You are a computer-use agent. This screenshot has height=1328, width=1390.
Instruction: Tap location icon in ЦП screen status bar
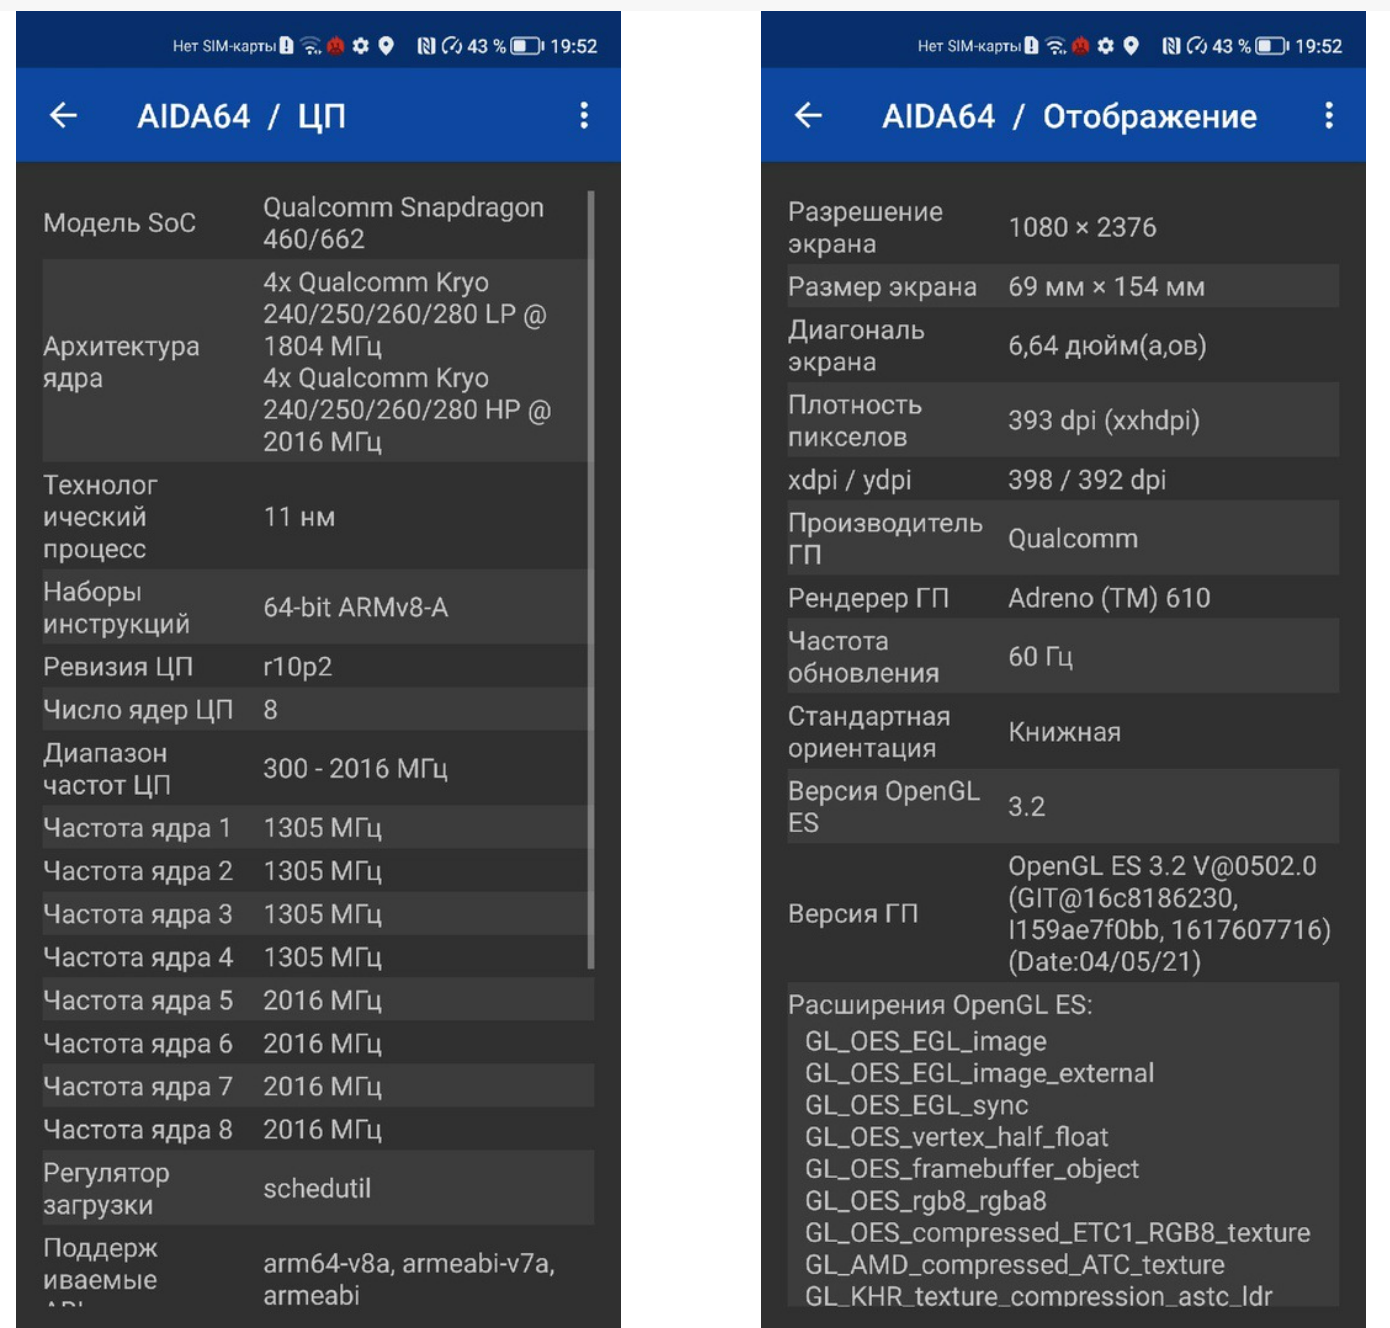386,46
